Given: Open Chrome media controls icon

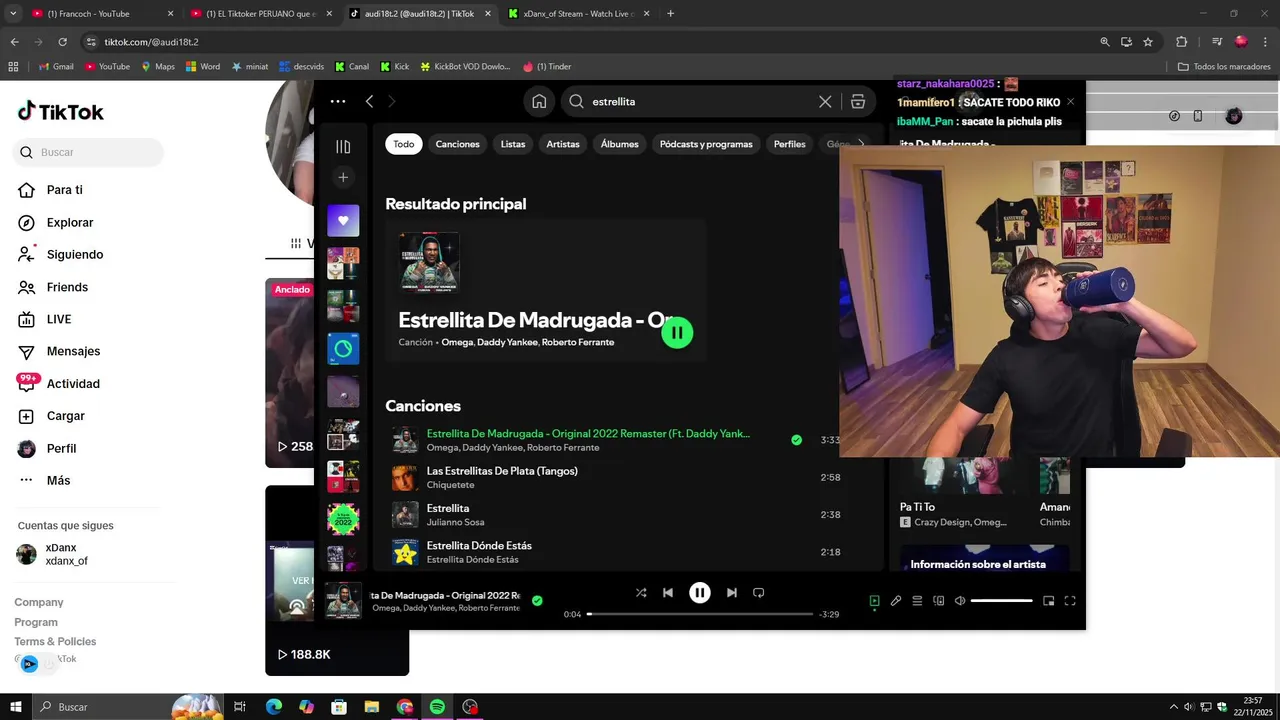Looking at the screenshot, I should (x=1217, y=42).
